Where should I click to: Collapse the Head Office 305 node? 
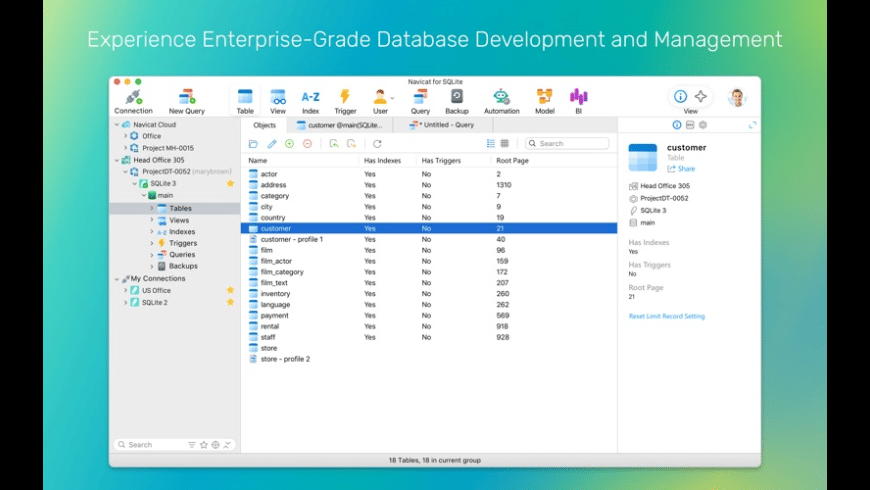pyautogui.click(x=117, y=160)
